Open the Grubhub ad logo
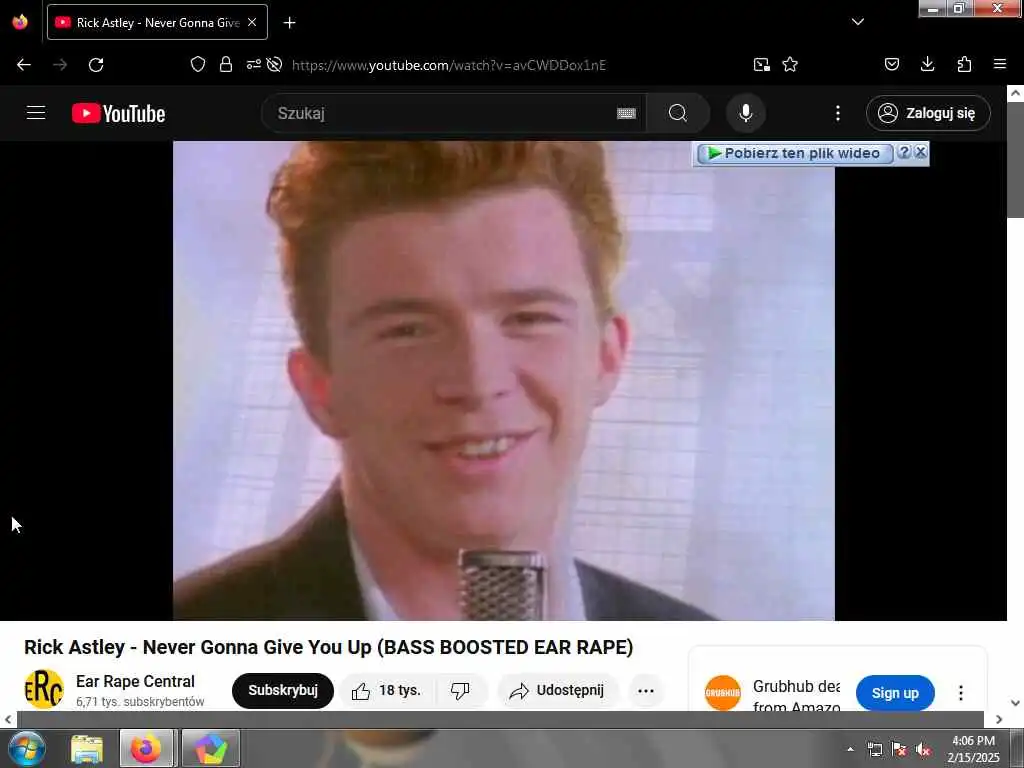The height and width of the screenshot is (768, 1024). pos(722,693)
